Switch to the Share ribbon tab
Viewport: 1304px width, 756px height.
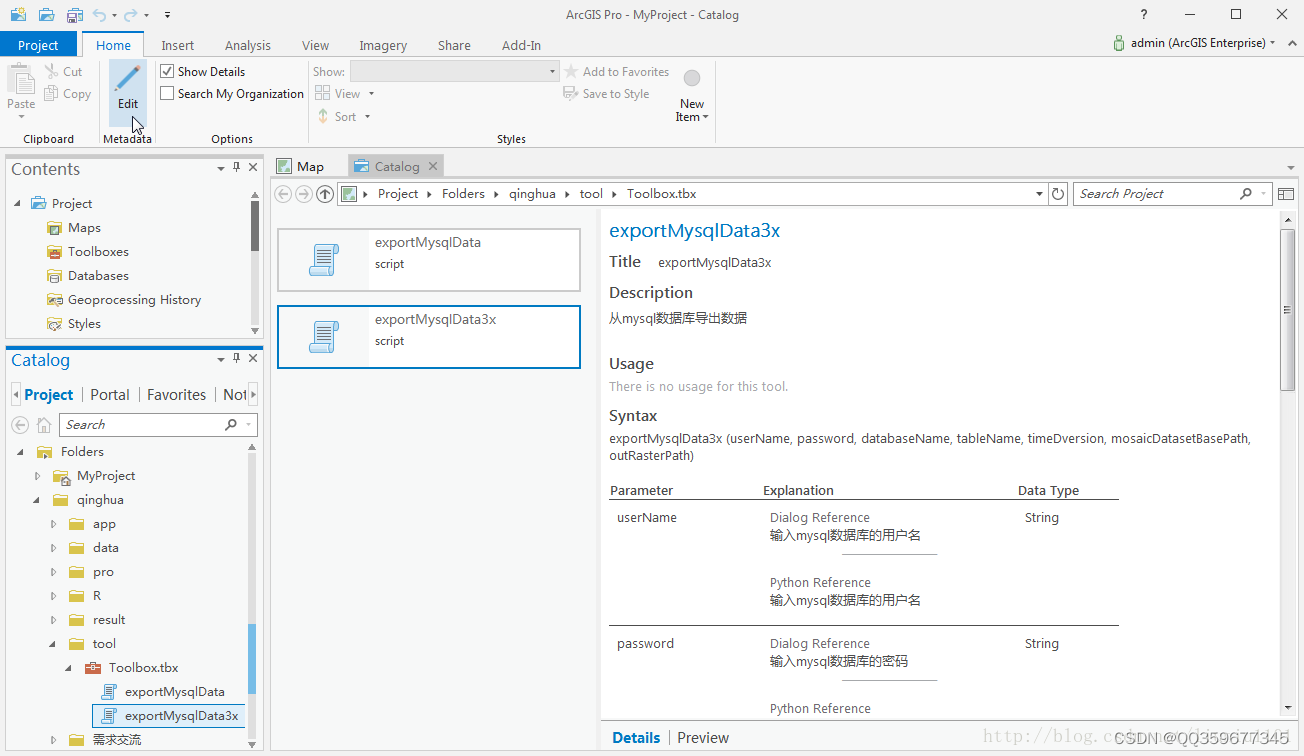454,45
